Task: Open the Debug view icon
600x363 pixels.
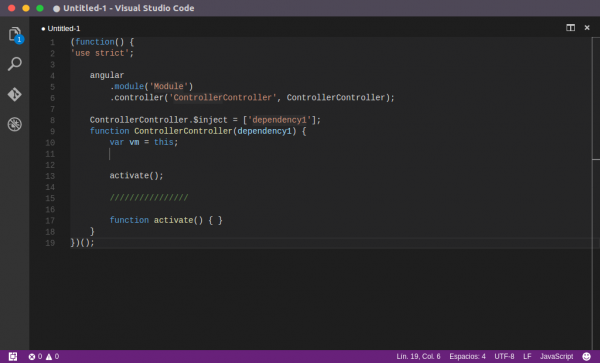Action: tap(15, 124)
